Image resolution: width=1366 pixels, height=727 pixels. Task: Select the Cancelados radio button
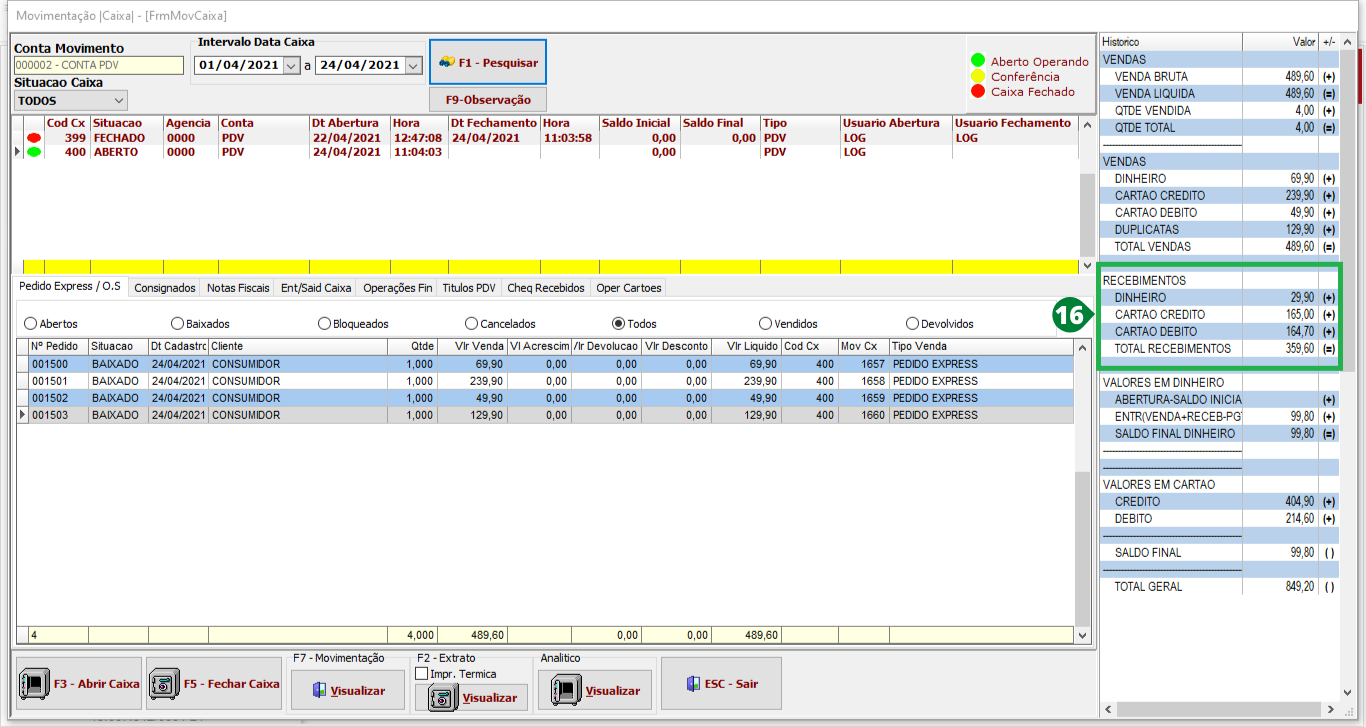pos(471,324)
